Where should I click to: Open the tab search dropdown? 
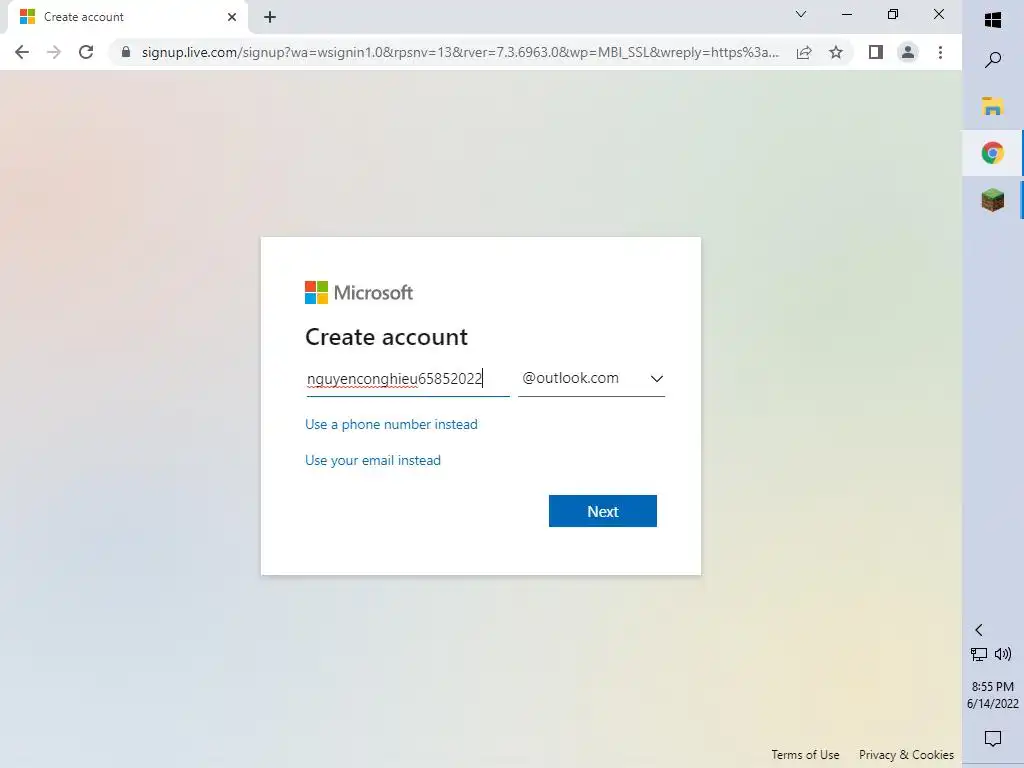point(801,14)
